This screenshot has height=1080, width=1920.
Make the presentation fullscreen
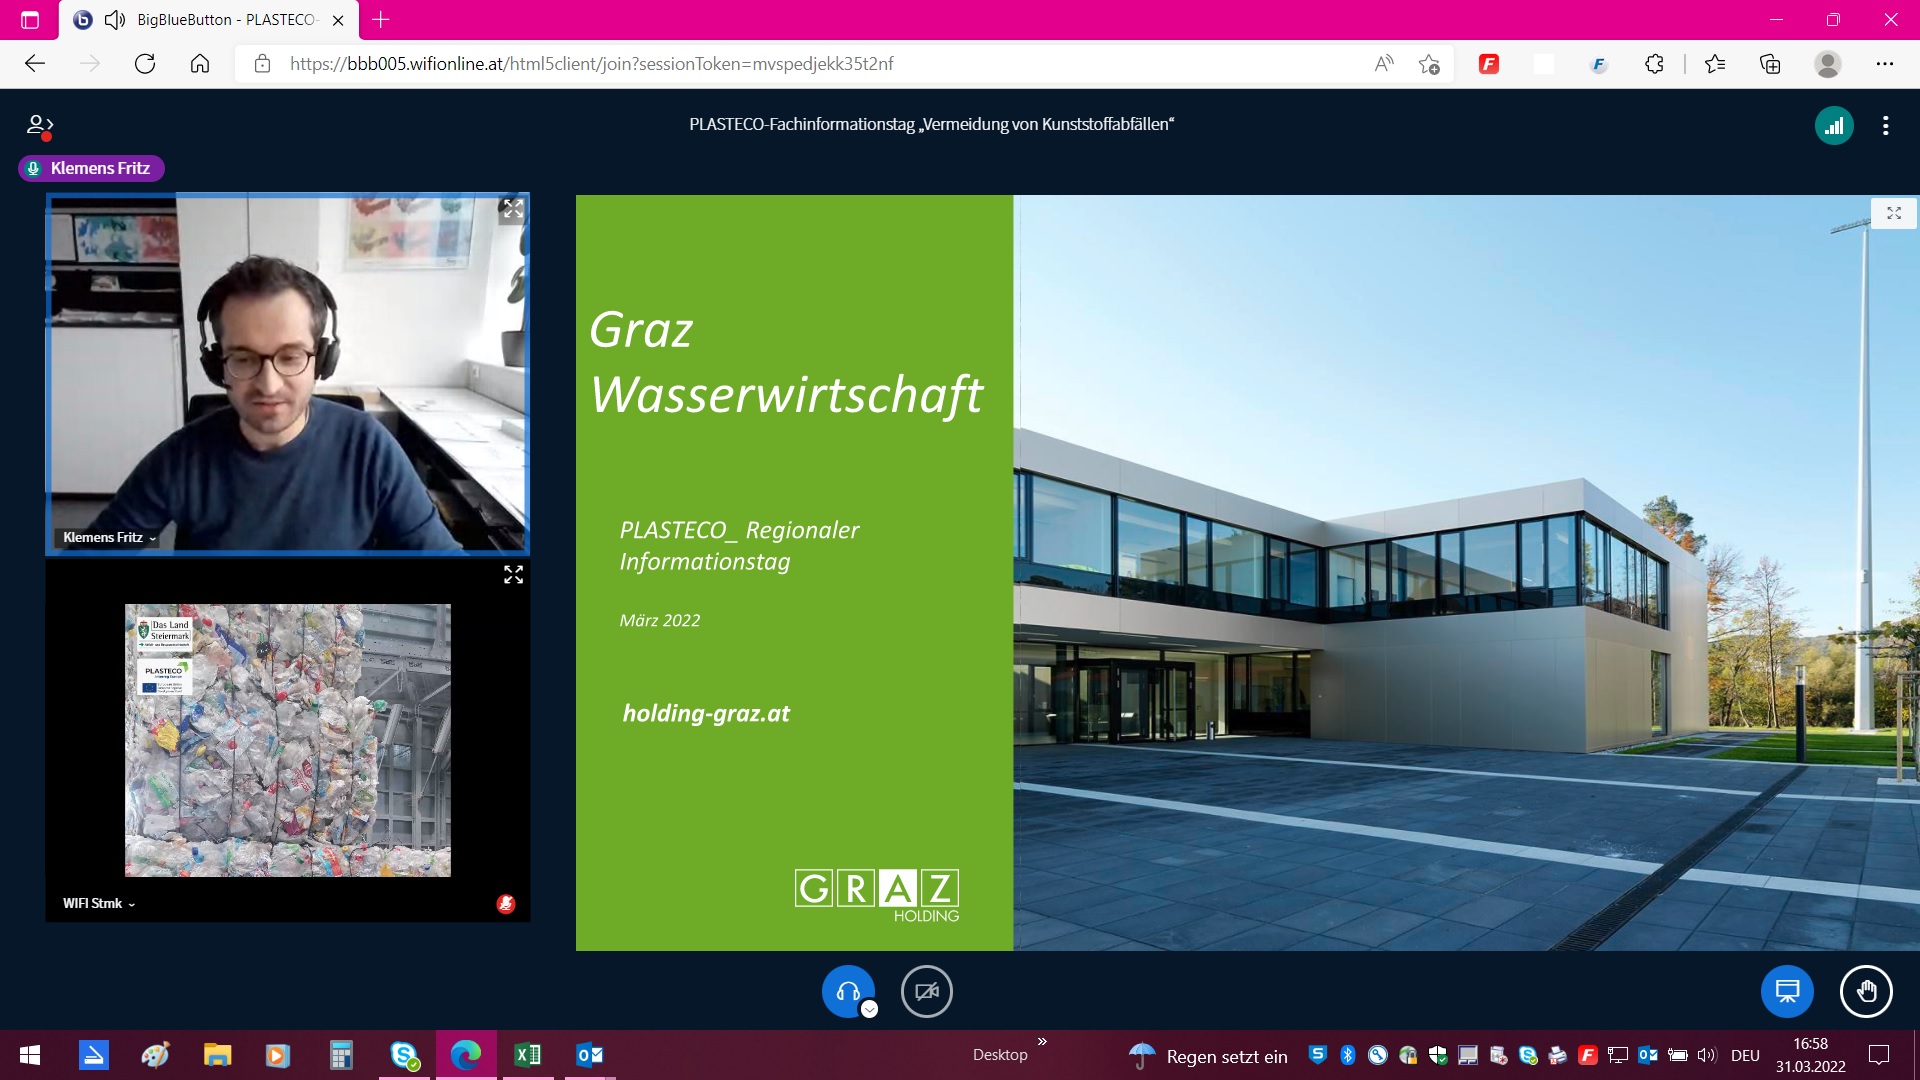click(1893, 213)
